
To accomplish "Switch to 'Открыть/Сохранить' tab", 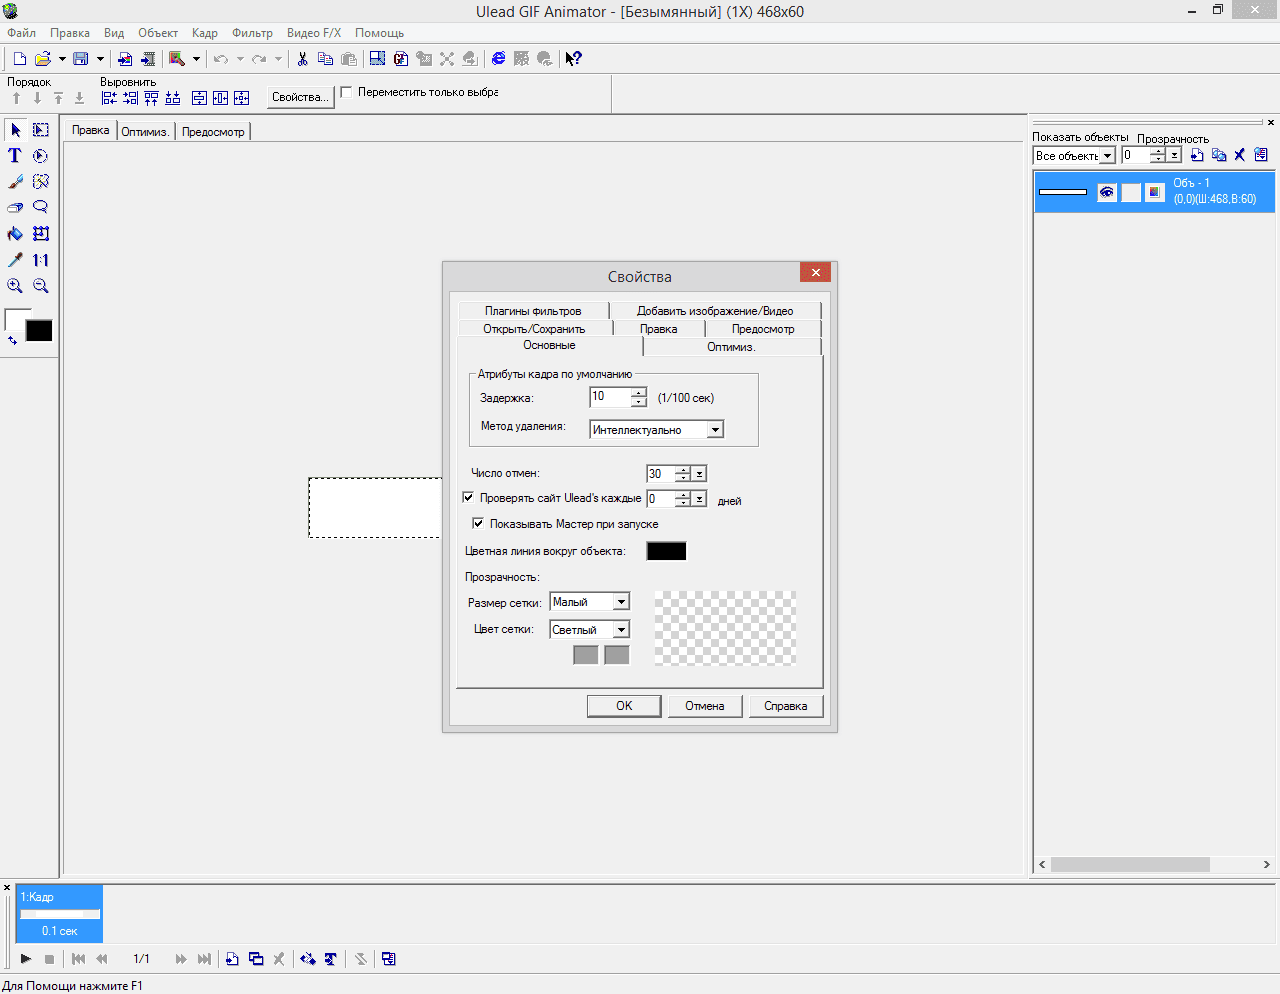I will [534, 329].
